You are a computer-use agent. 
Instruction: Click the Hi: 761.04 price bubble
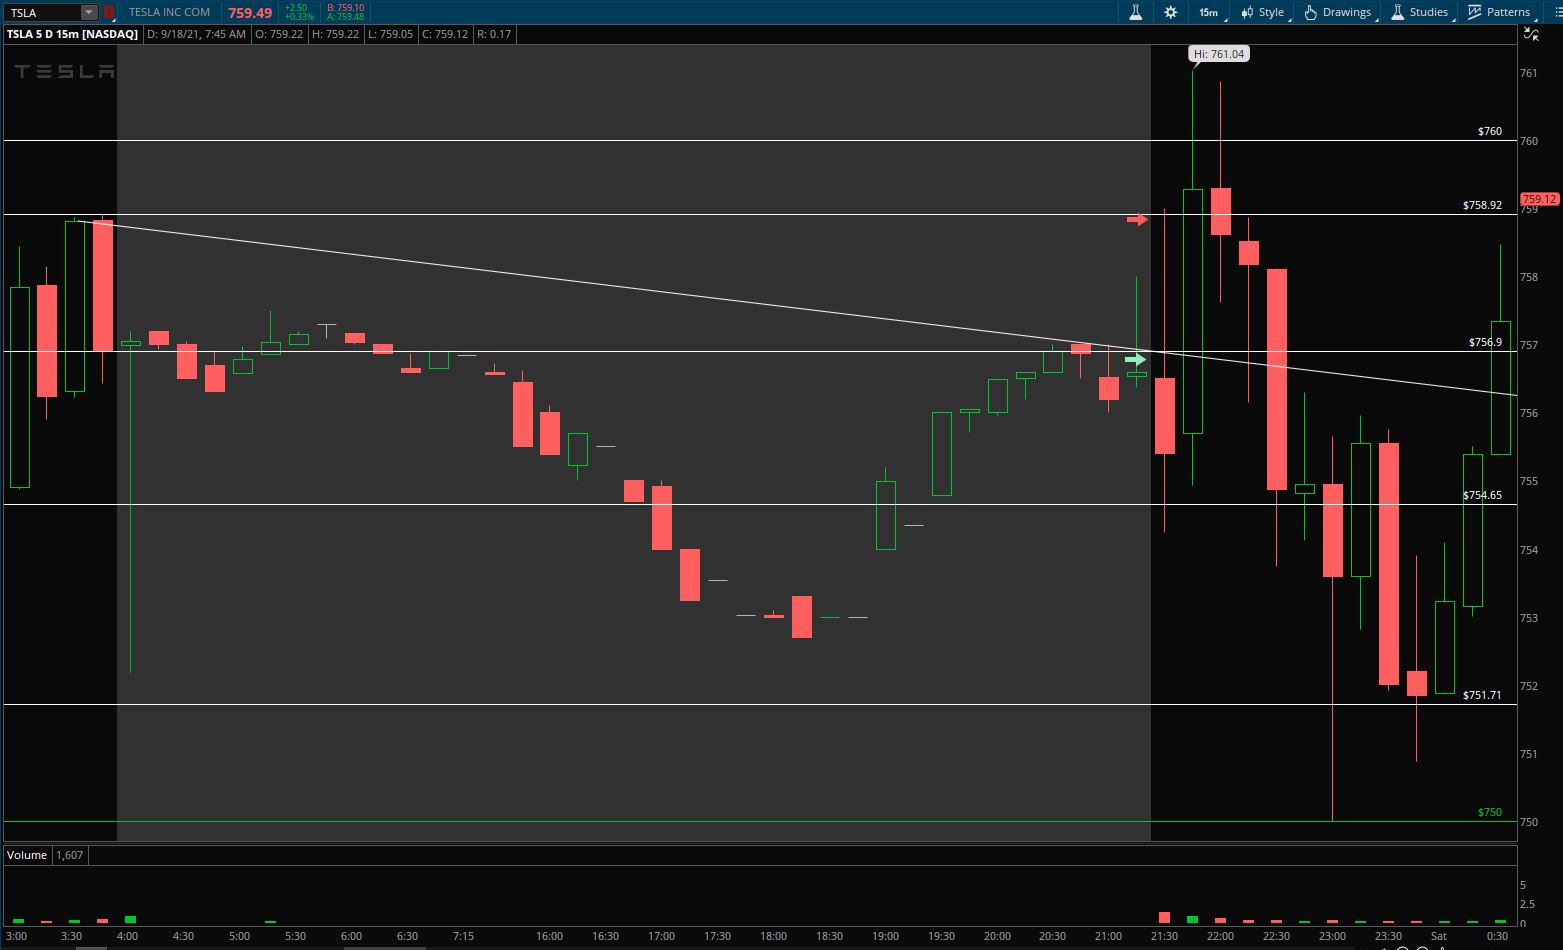click(x=1219, y=54)
